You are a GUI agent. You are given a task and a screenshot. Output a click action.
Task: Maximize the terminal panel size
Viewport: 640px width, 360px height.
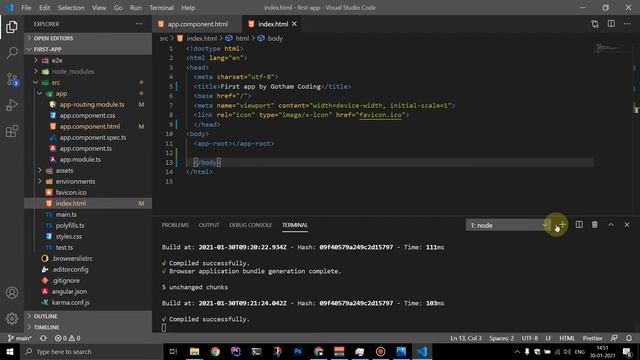(x=611, y=224)
